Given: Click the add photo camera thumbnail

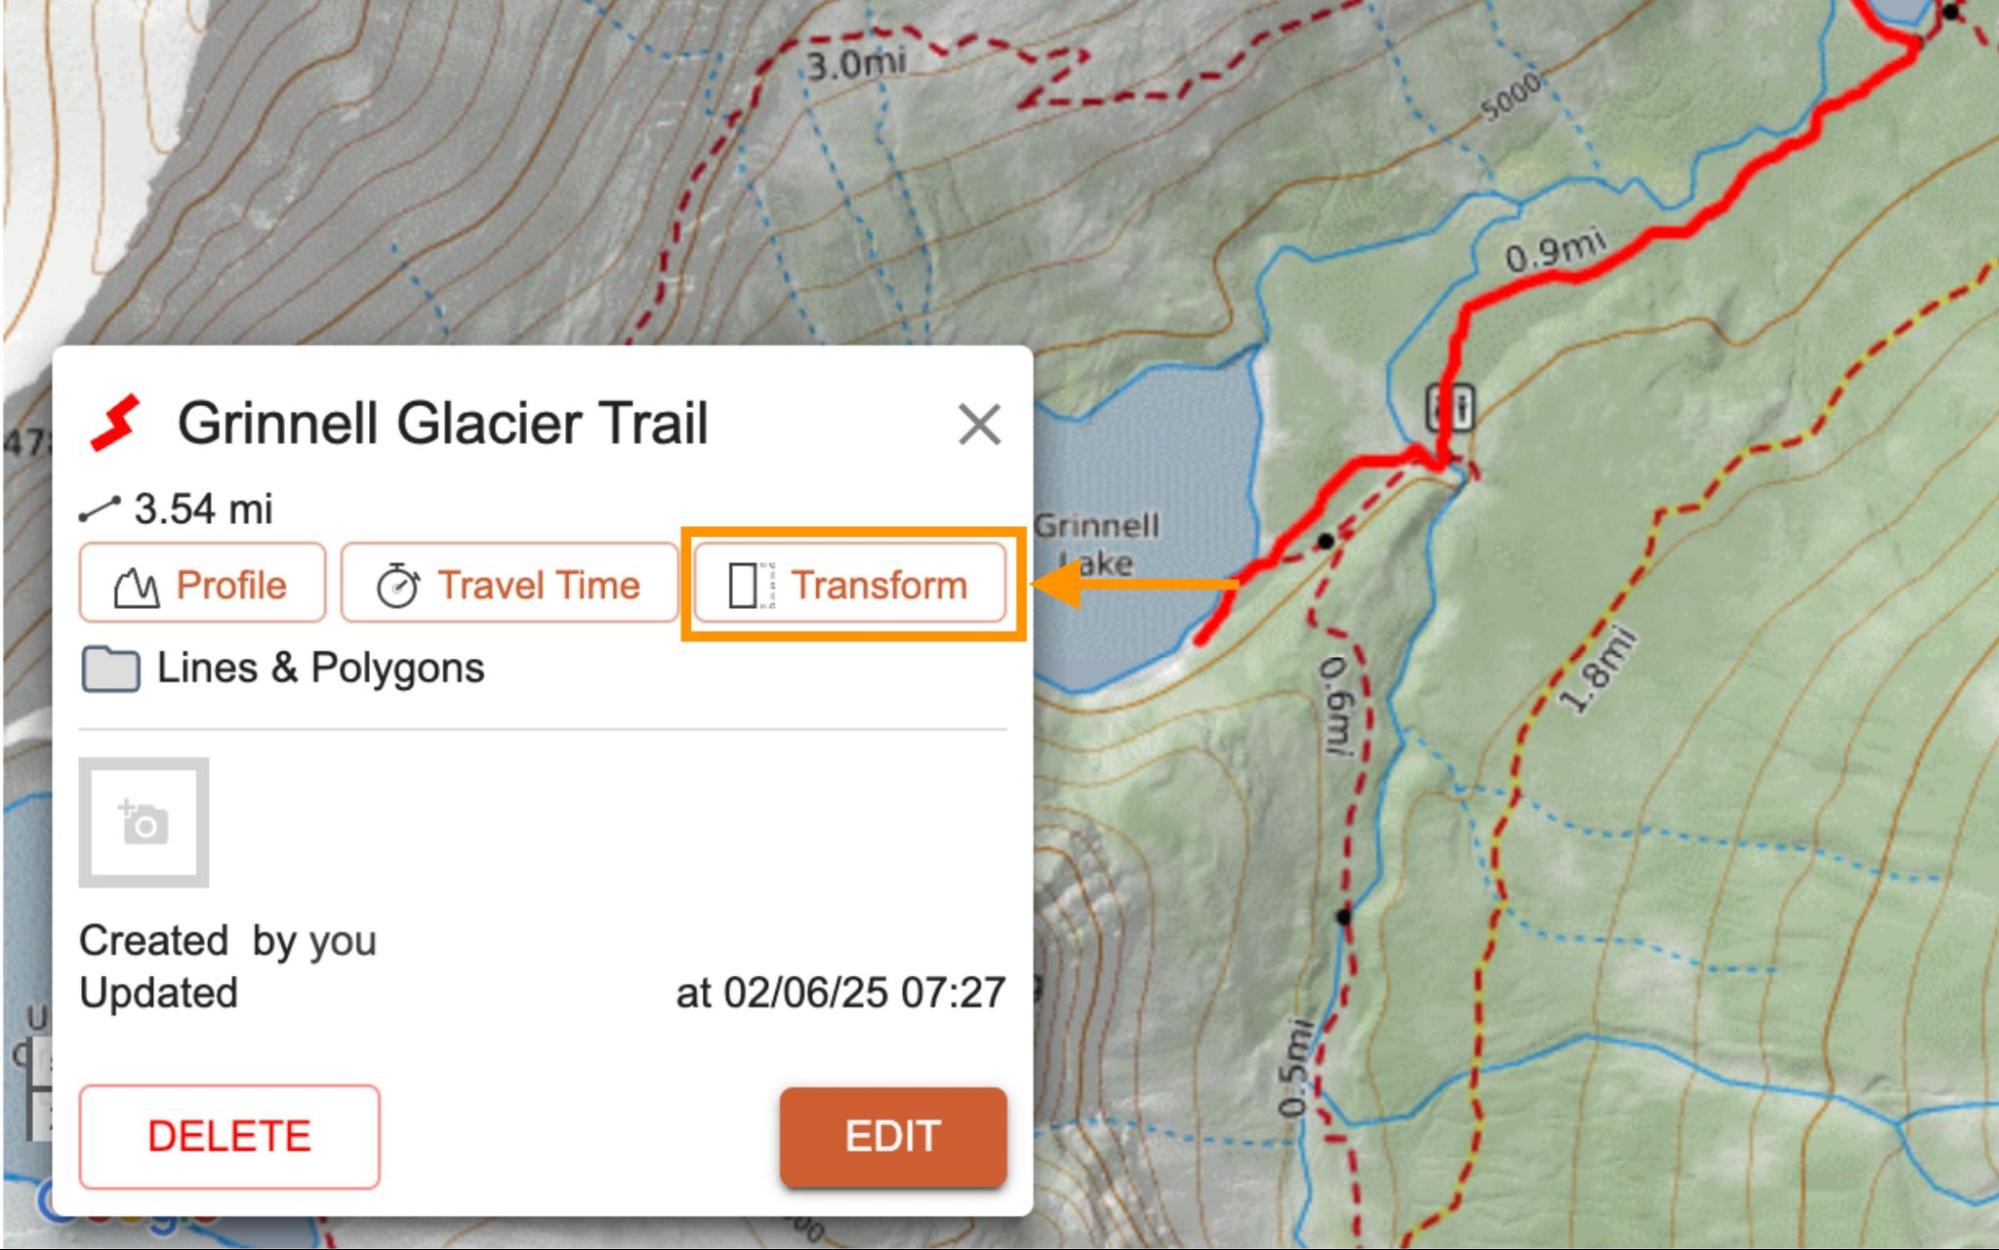Looking at the screenshot, I should coord(144,822).
